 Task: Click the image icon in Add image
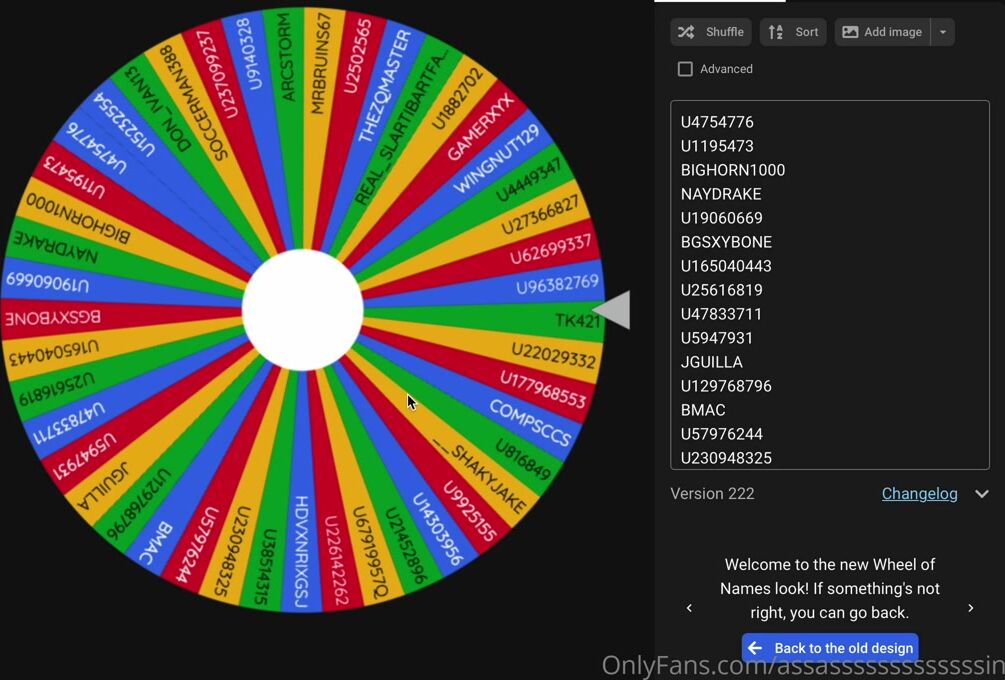850,32
